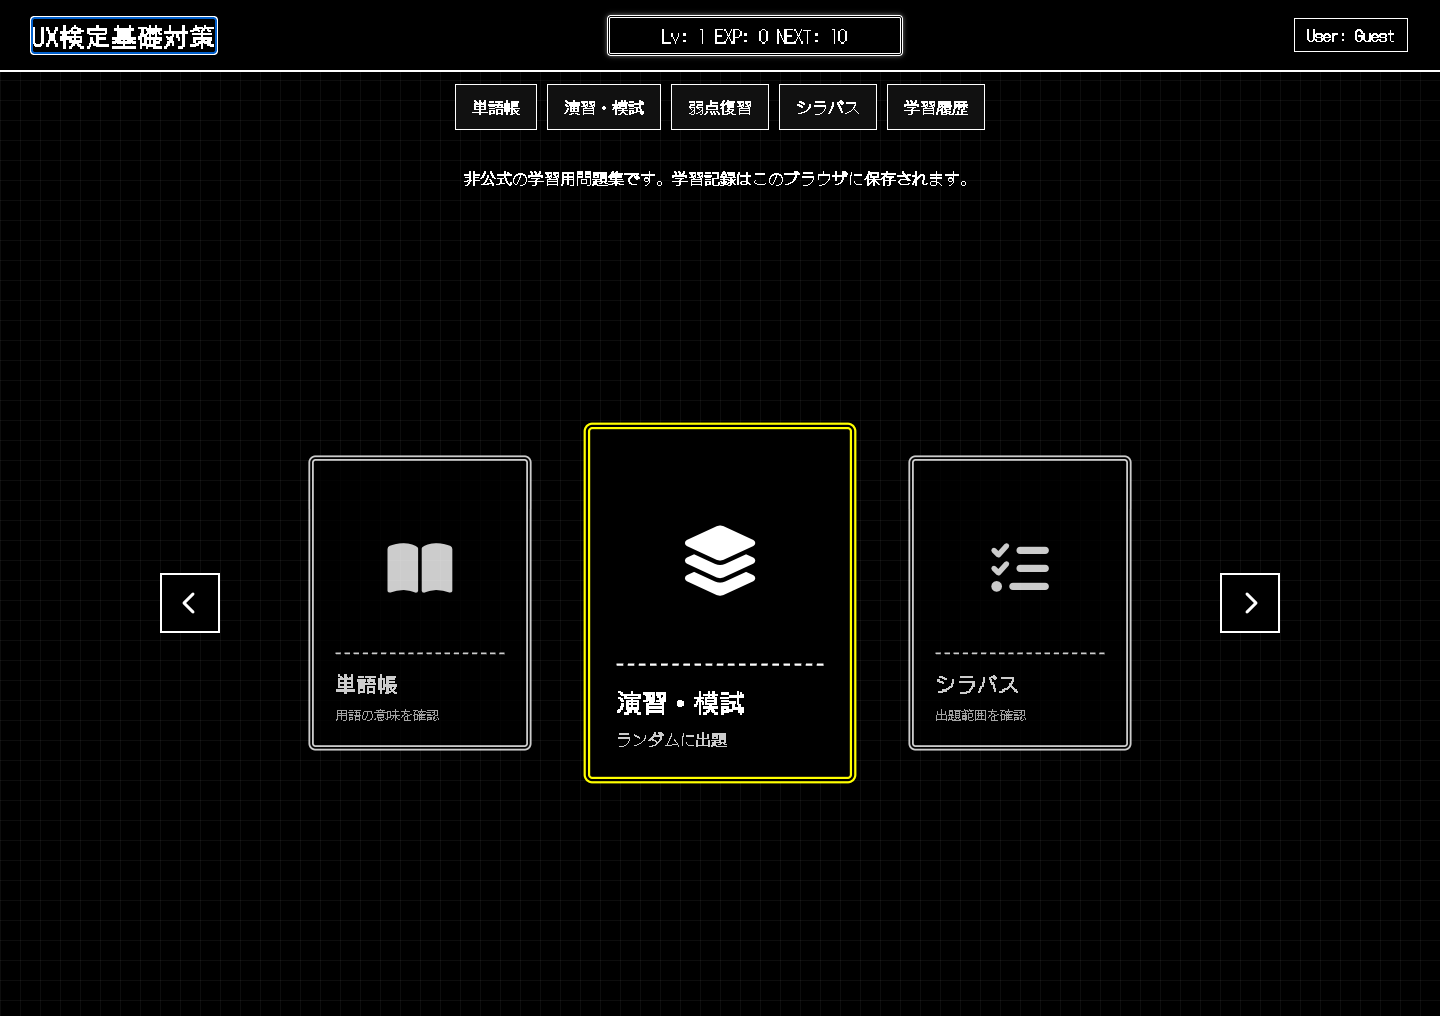Click the Lv: 1 EXP: 0 status panel
1440x1016 pixels.
(x=755, y=36)
